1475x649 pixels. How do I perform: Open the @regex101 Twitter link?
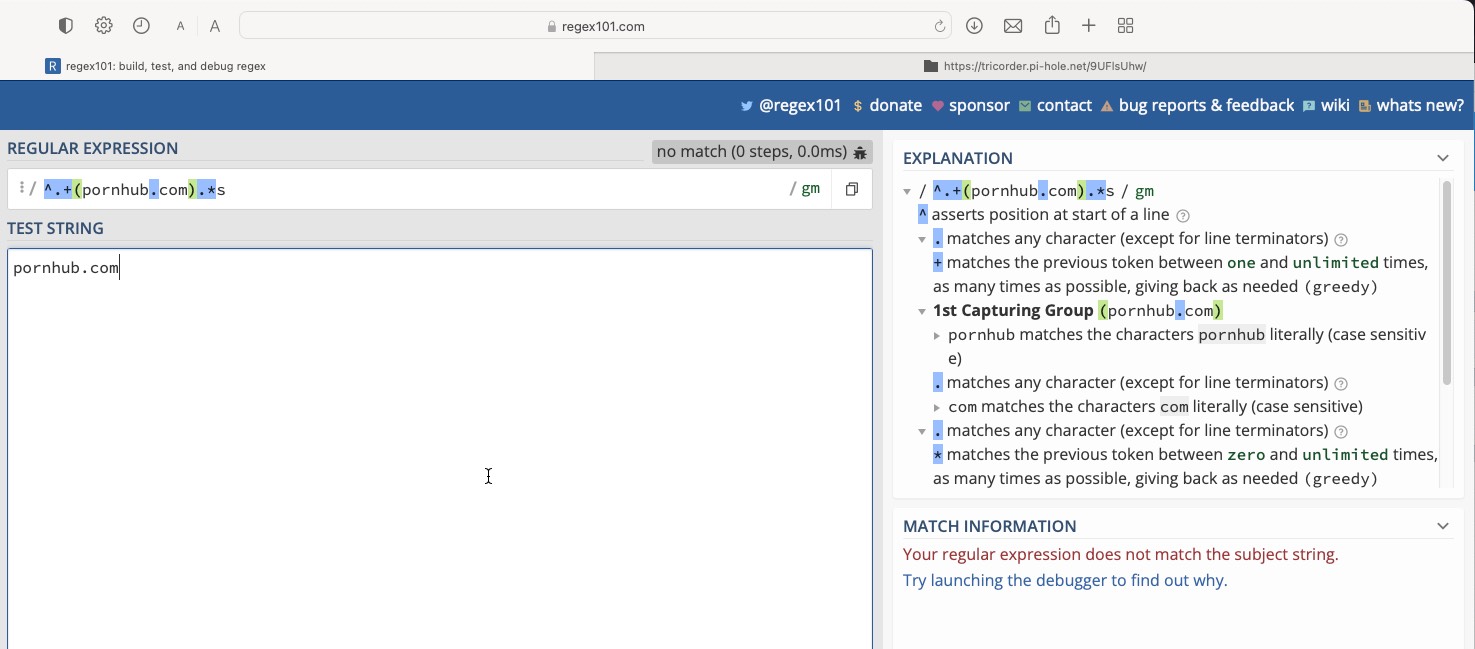coord(791,105)
